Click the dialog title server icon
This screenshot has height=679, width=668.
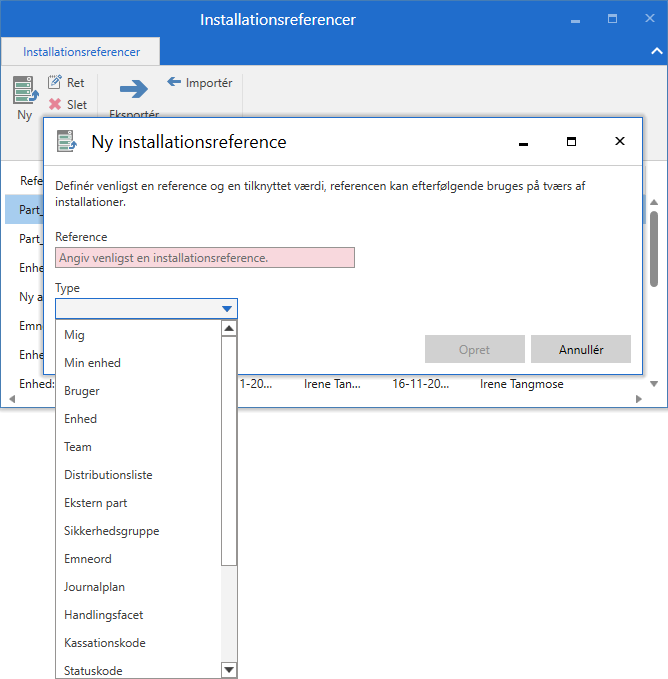click(x=67, y=141)
